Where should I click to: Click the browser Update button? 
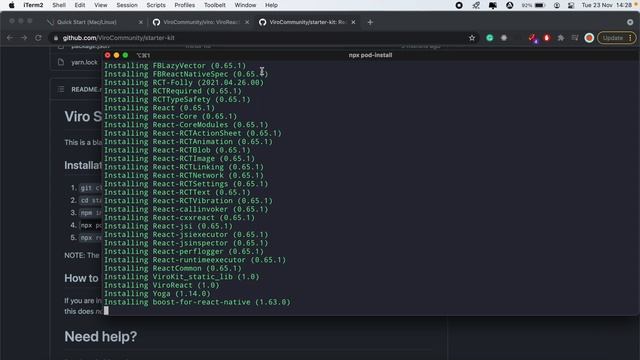pyautogui.click(x=616, y=38)
